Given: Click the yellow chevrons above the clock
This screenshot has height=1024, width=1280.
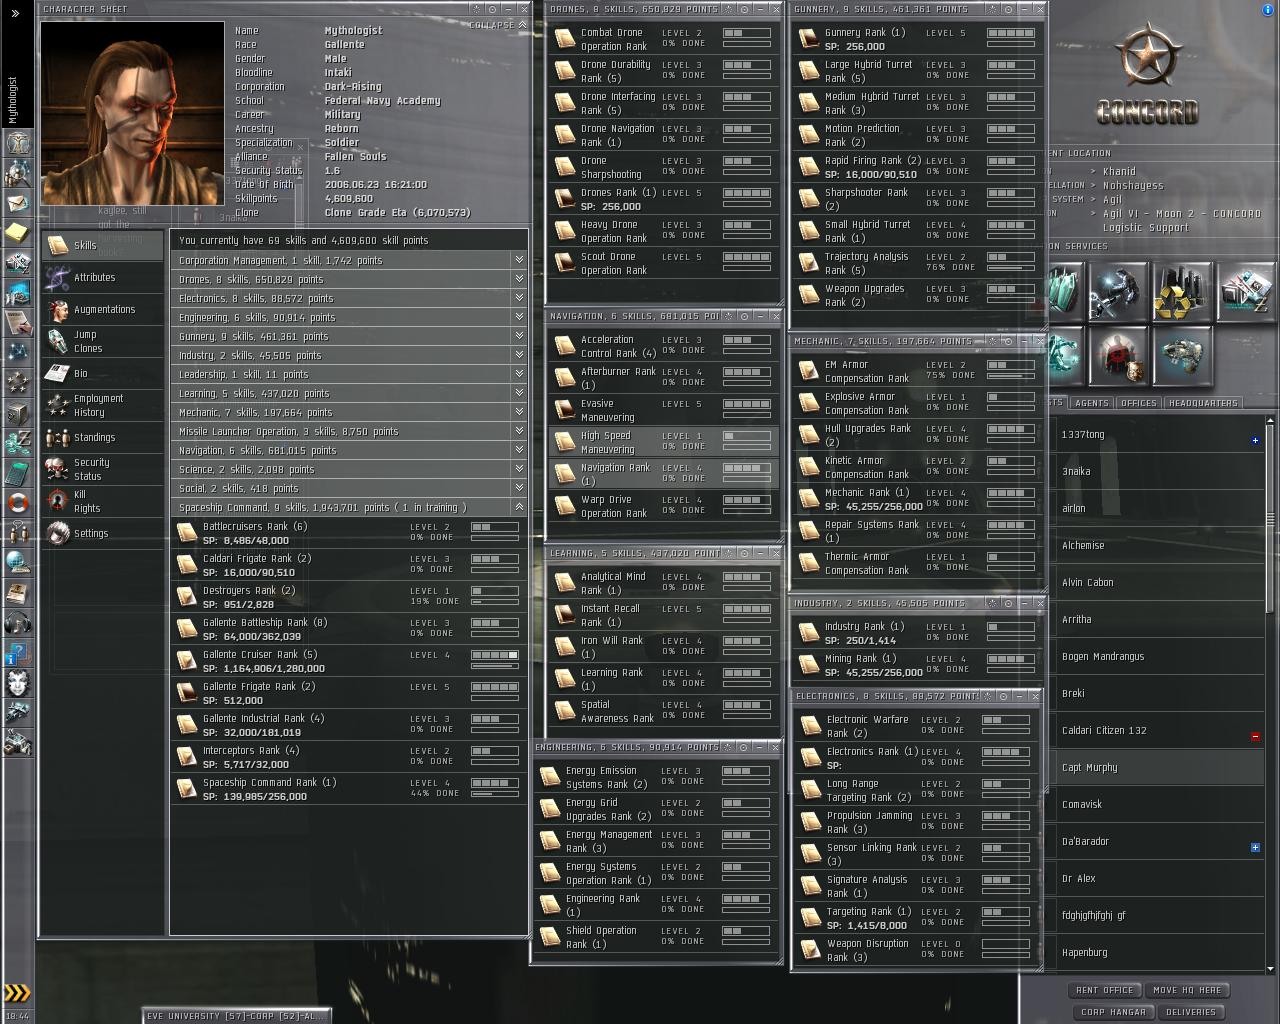Looking at the screenshot, I should pos(17,993).
